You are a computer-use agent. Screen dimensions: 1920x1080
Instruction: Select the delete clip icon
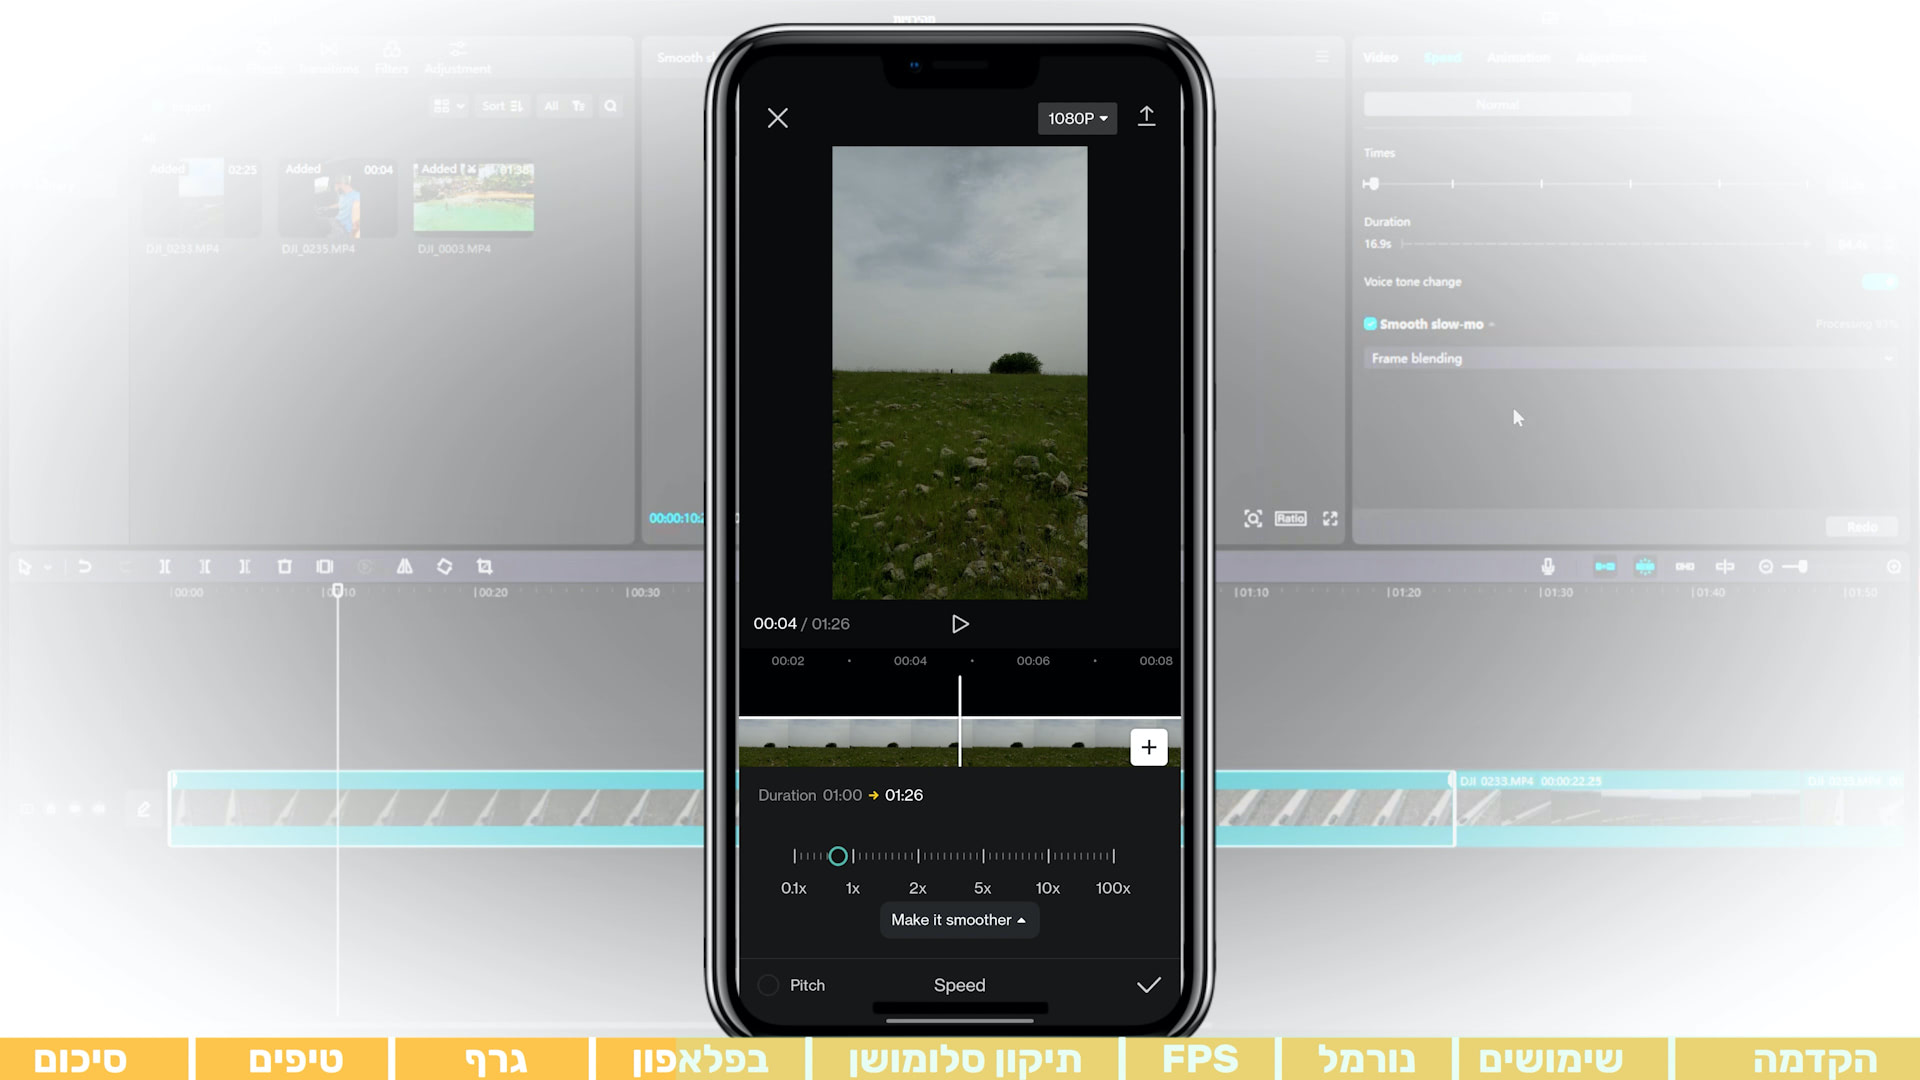[285, 566]
